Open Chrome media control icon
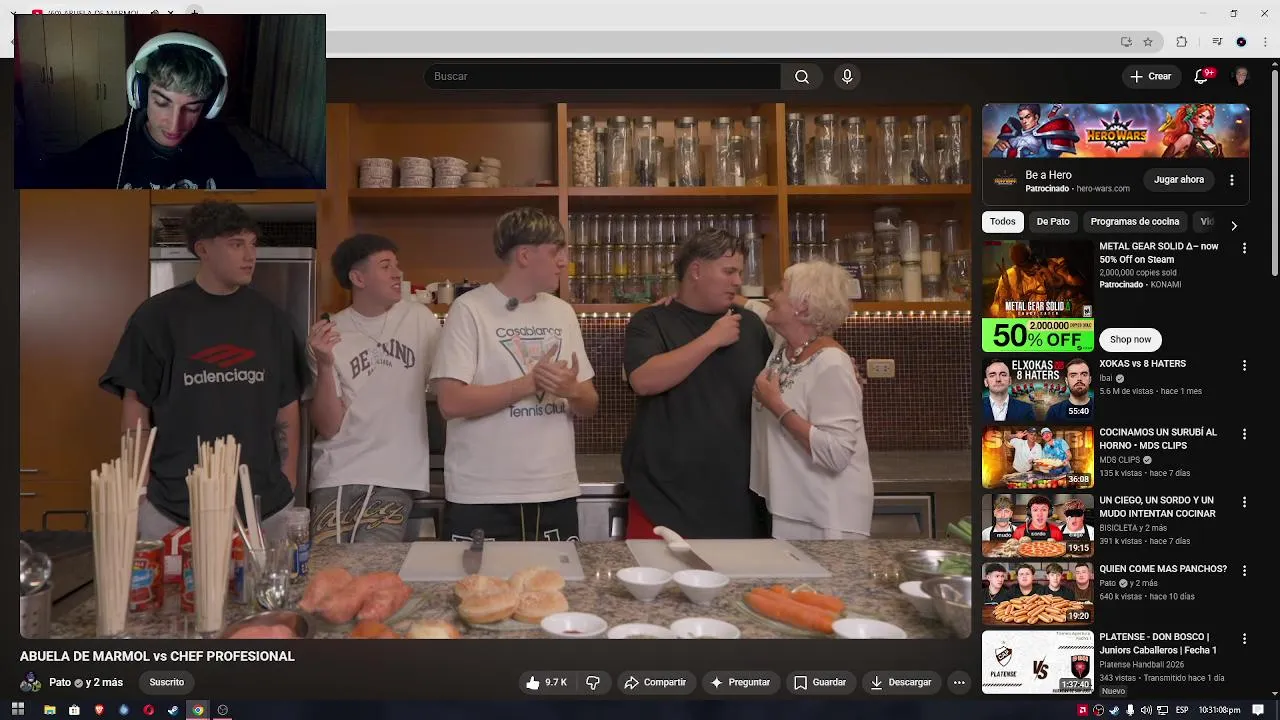Image resolution: width=1280 pixels, height=720 pixels. [1217, 42]
